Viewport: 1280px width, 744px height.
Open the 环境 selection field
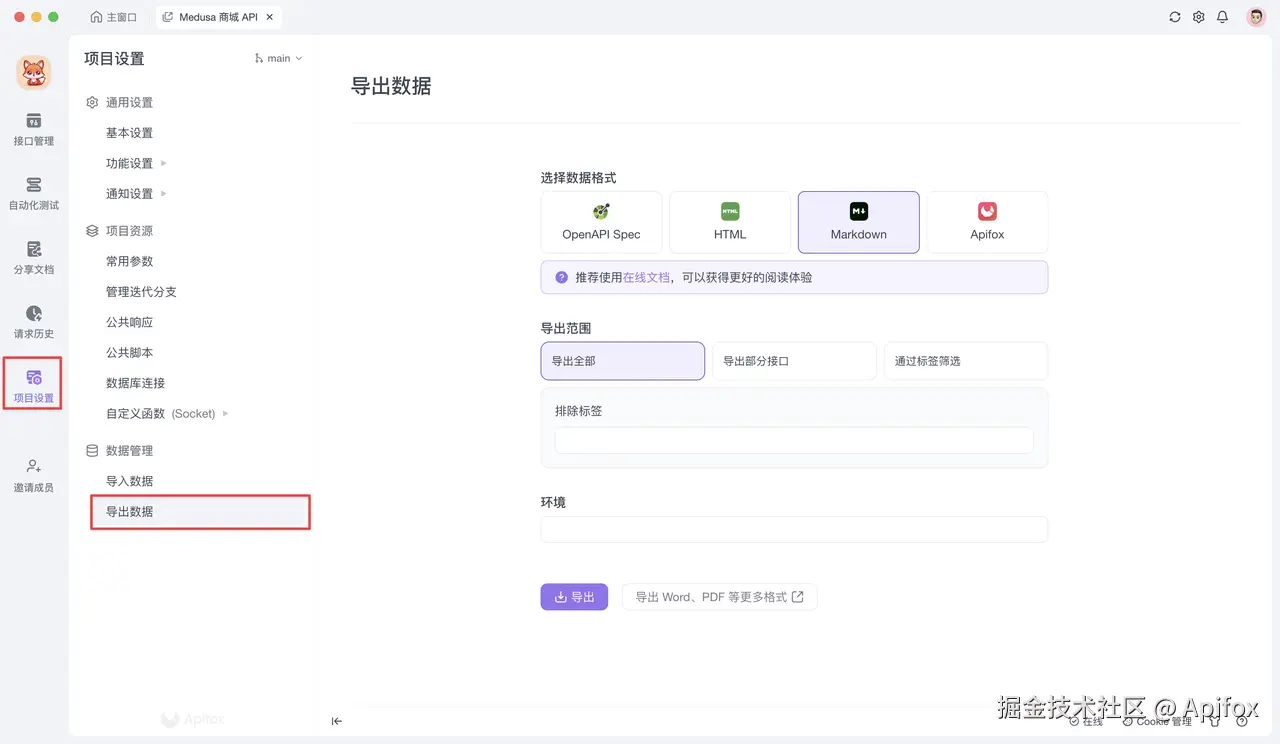pyautogui.click(x=794, y=529)
